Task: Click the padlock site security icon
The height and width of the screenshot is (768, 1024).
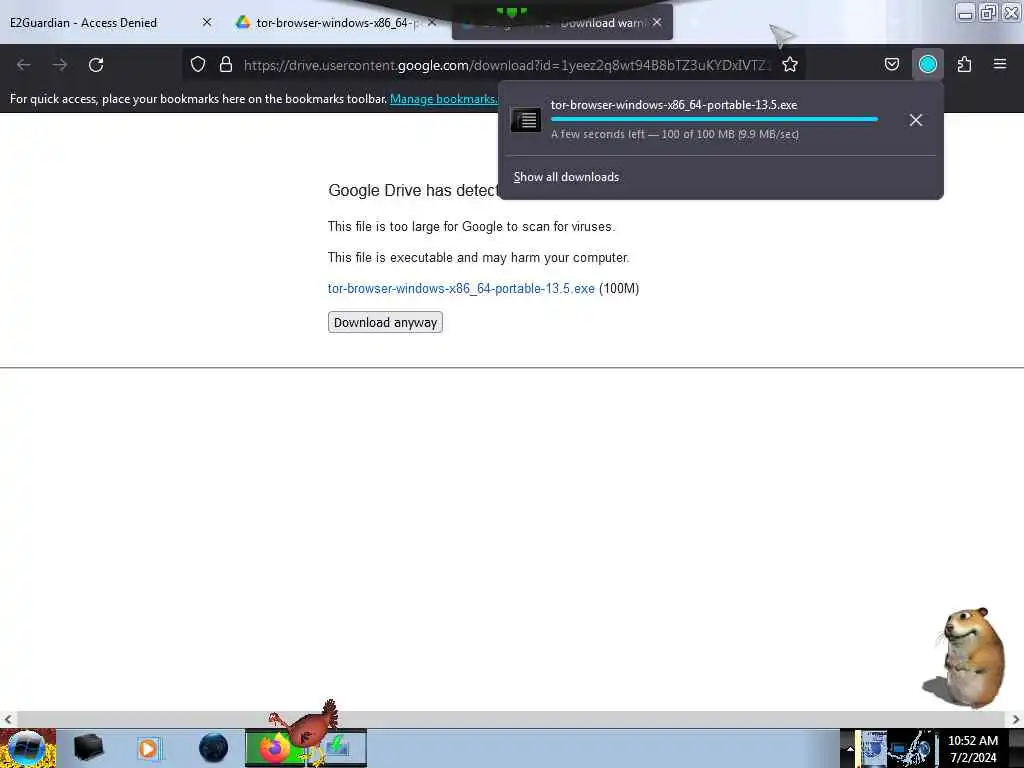Action: [x=226, y=64]
